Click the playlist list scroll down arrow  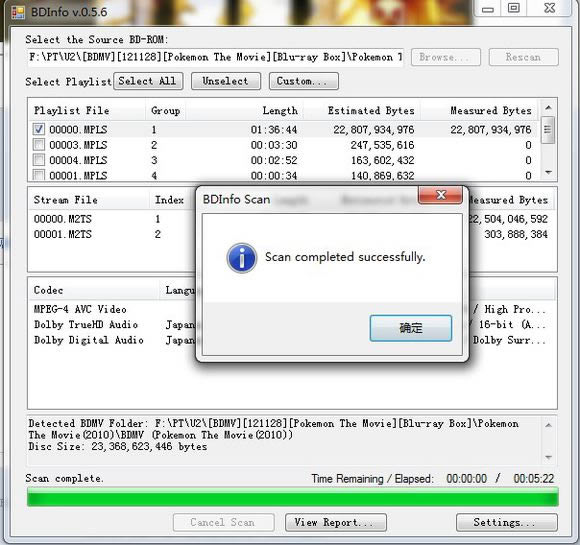pos(548,172)
